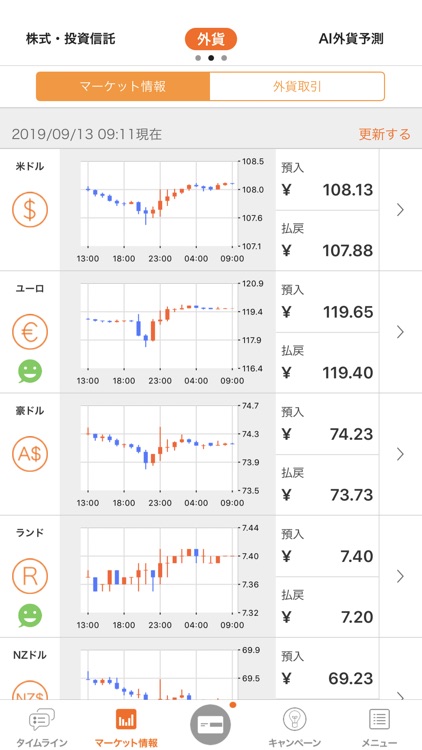
Task: Expand 豪ドル row with chevron arrow
Action: click(x=400, y=454)
